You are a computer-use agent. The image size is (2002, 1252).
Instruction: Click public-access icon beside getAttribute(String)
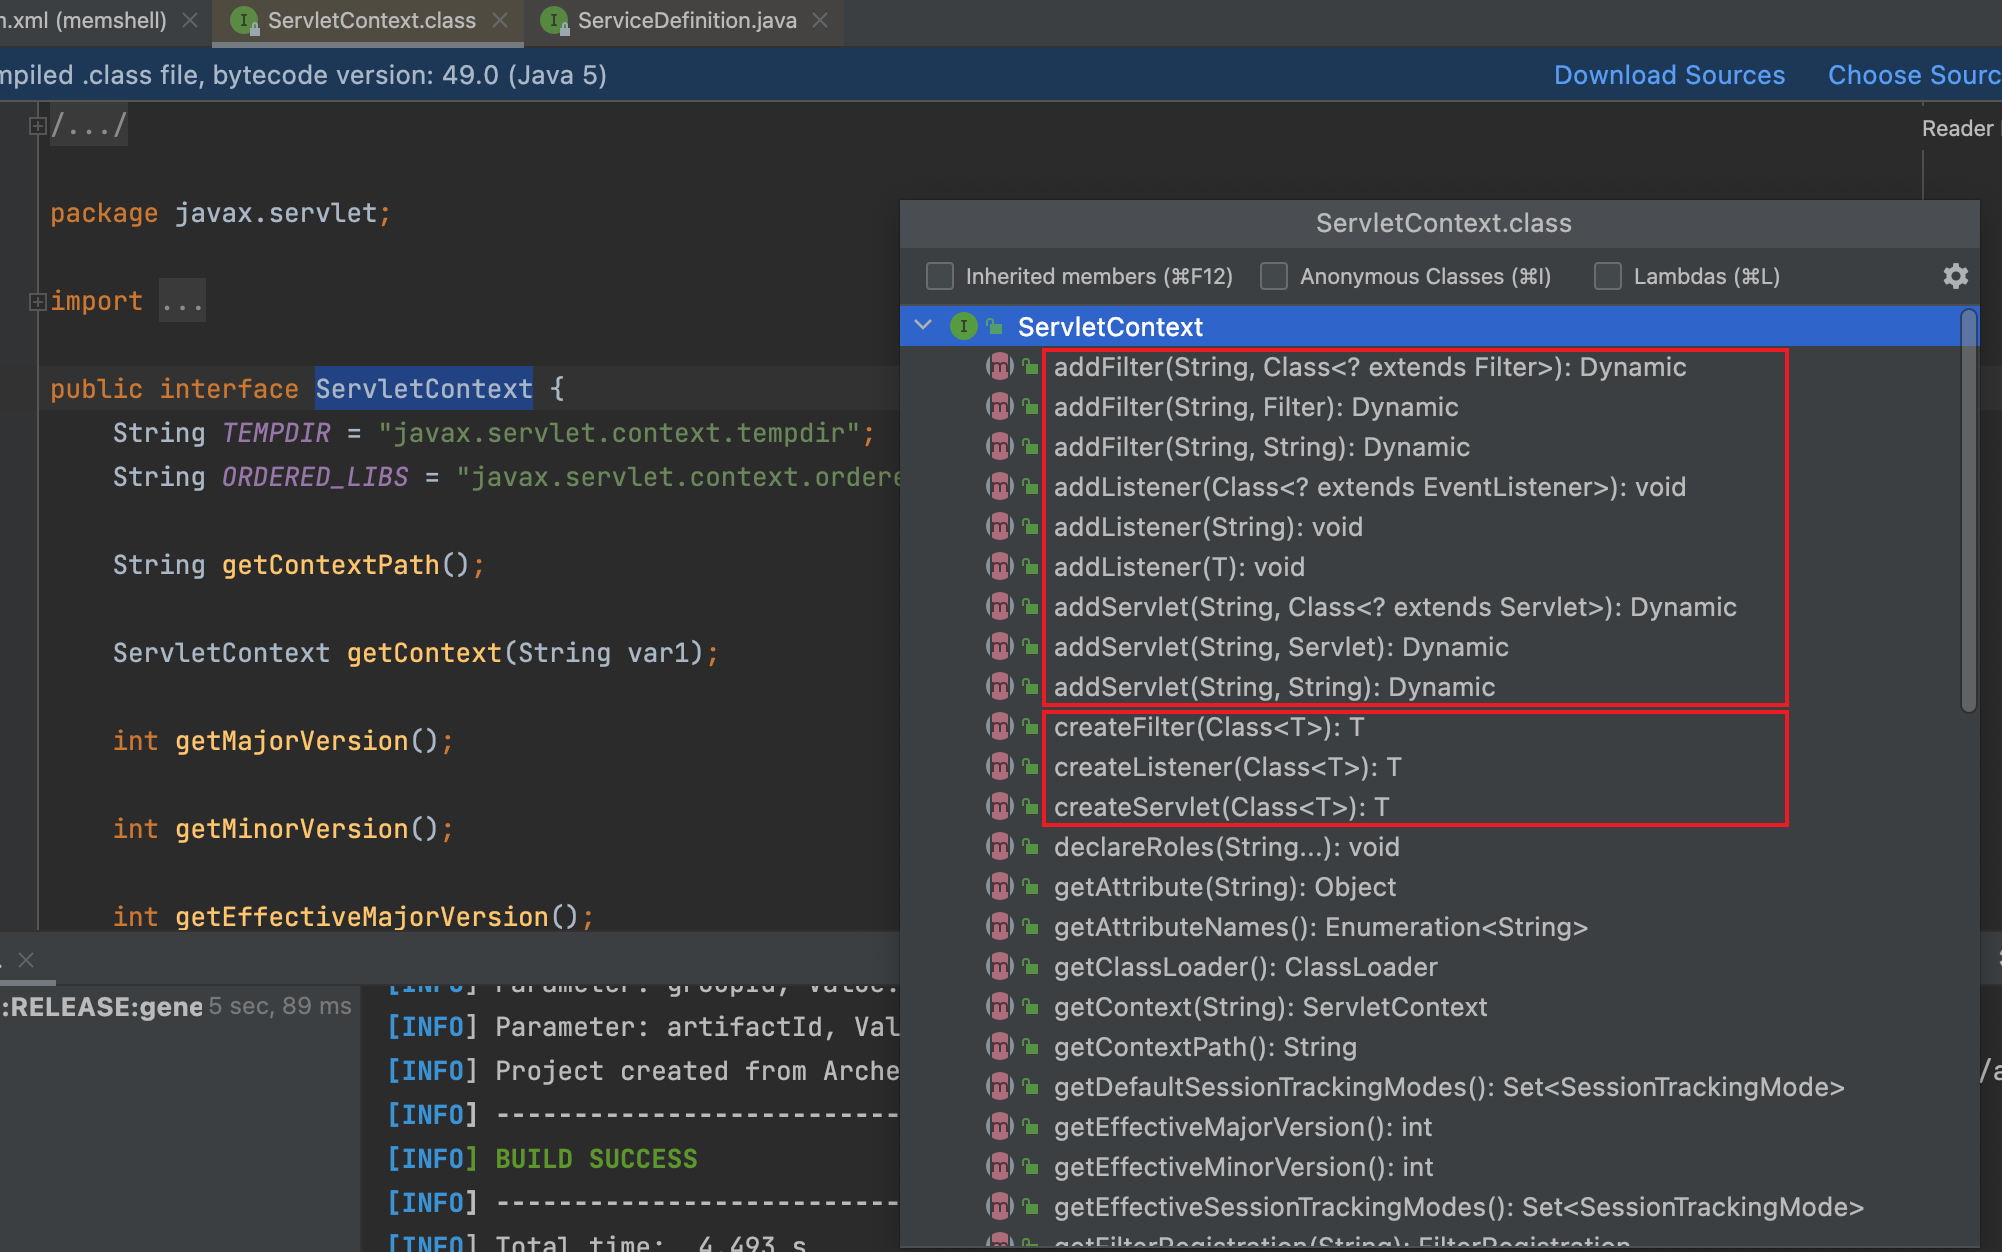point(1030,887)
